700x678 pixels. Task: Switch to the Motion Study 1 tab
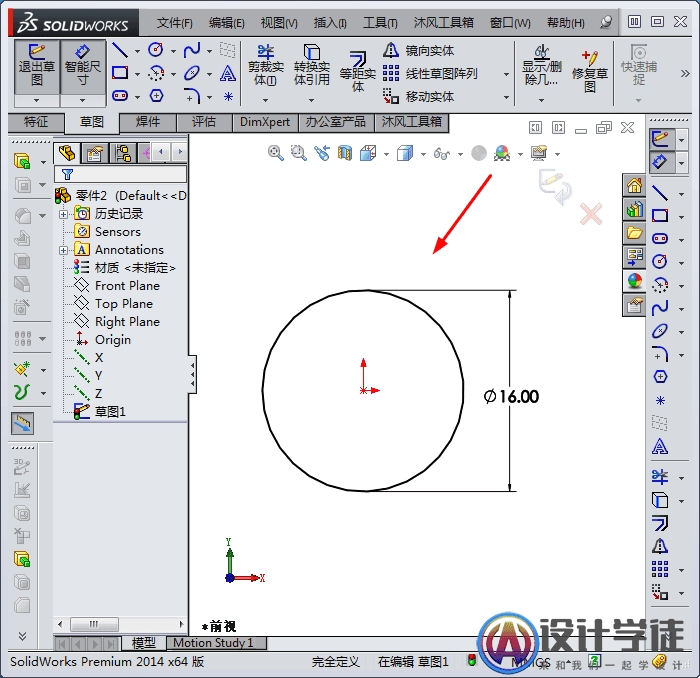[216, 643]
